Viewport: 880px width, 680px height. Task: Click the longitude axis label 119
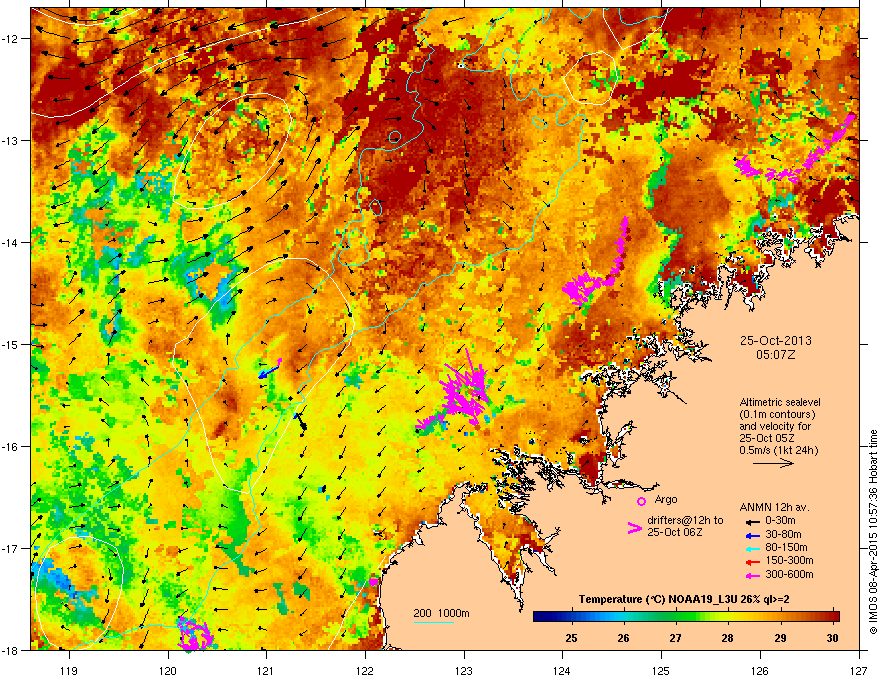[69, 670]
